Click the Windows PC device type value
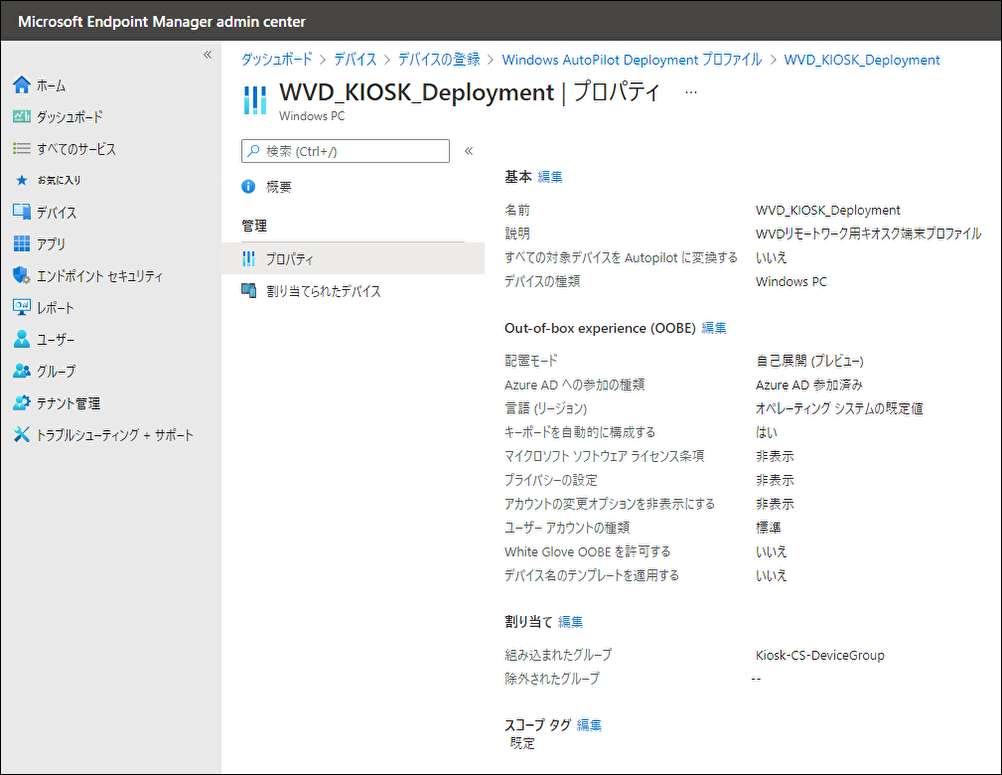Viewport: 1002px width, 775px height. point(791,281)
